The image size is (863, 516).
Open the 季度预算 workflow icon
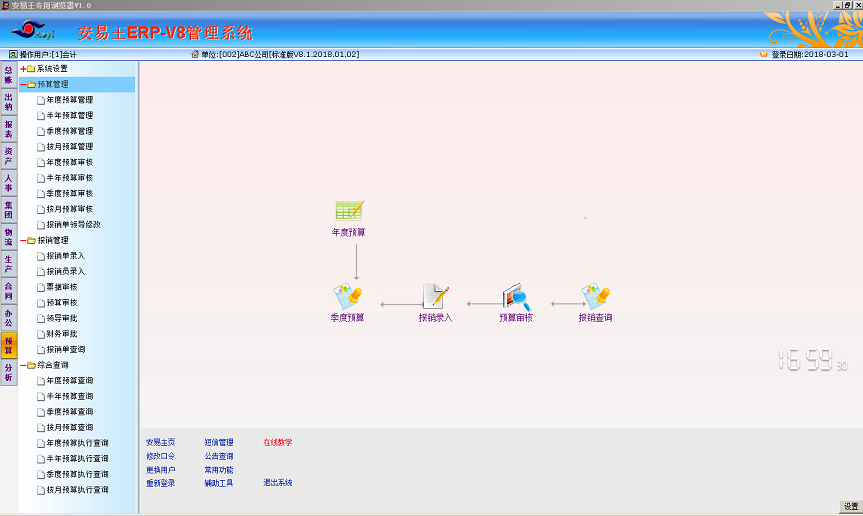[x=348, y=296]
